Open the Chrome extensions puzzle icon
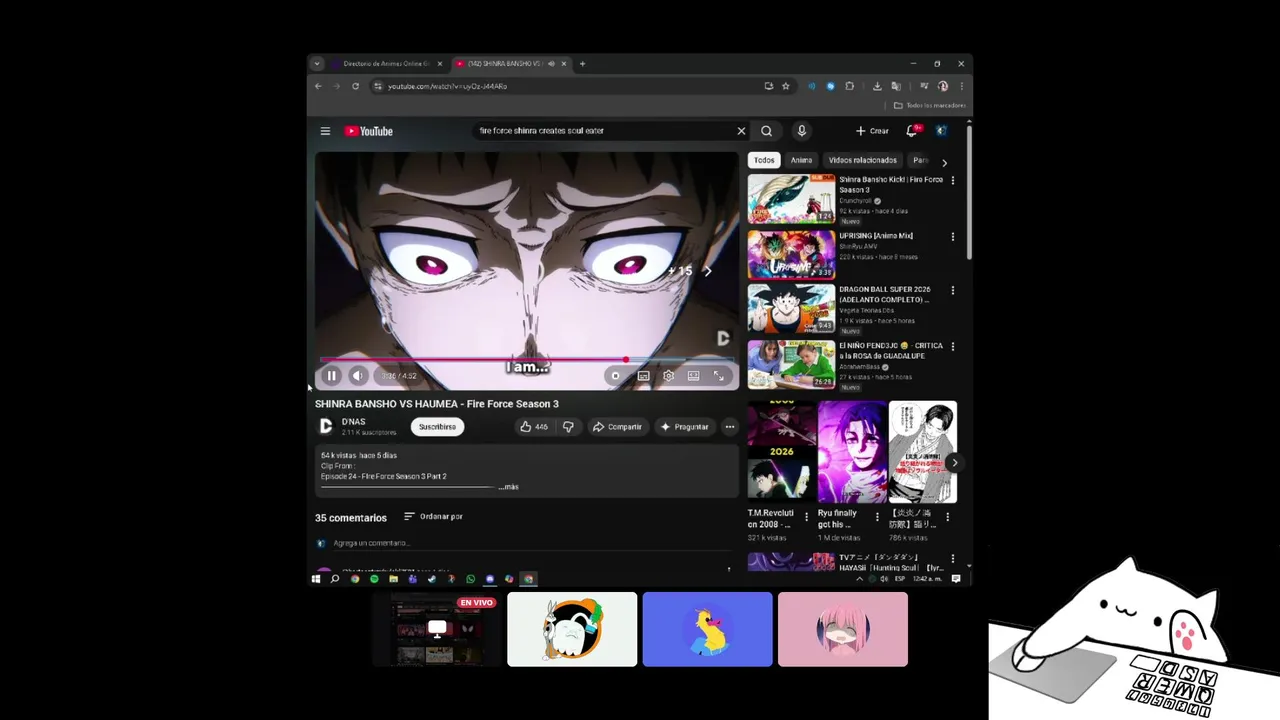The image size is (1280, 720). 849,86
